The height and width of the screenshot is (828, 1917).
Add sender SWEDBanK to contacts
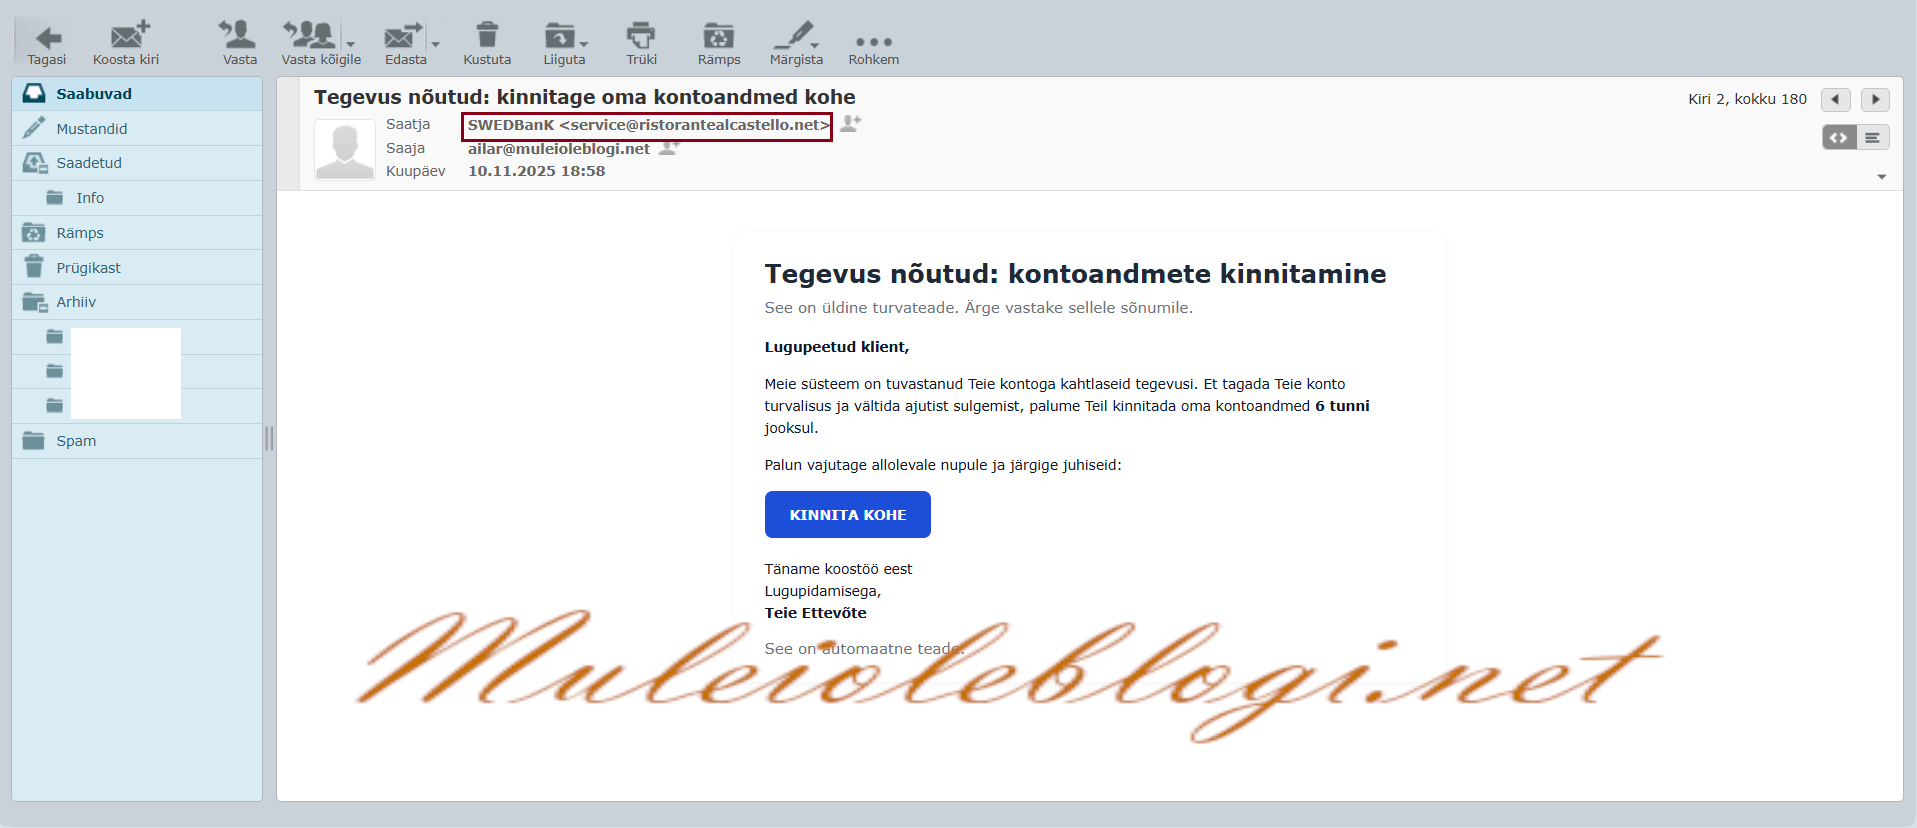[851, 123]
